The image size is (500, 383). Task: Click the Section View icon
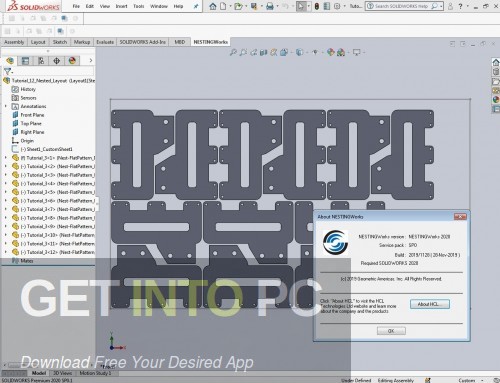click(264, 52)
